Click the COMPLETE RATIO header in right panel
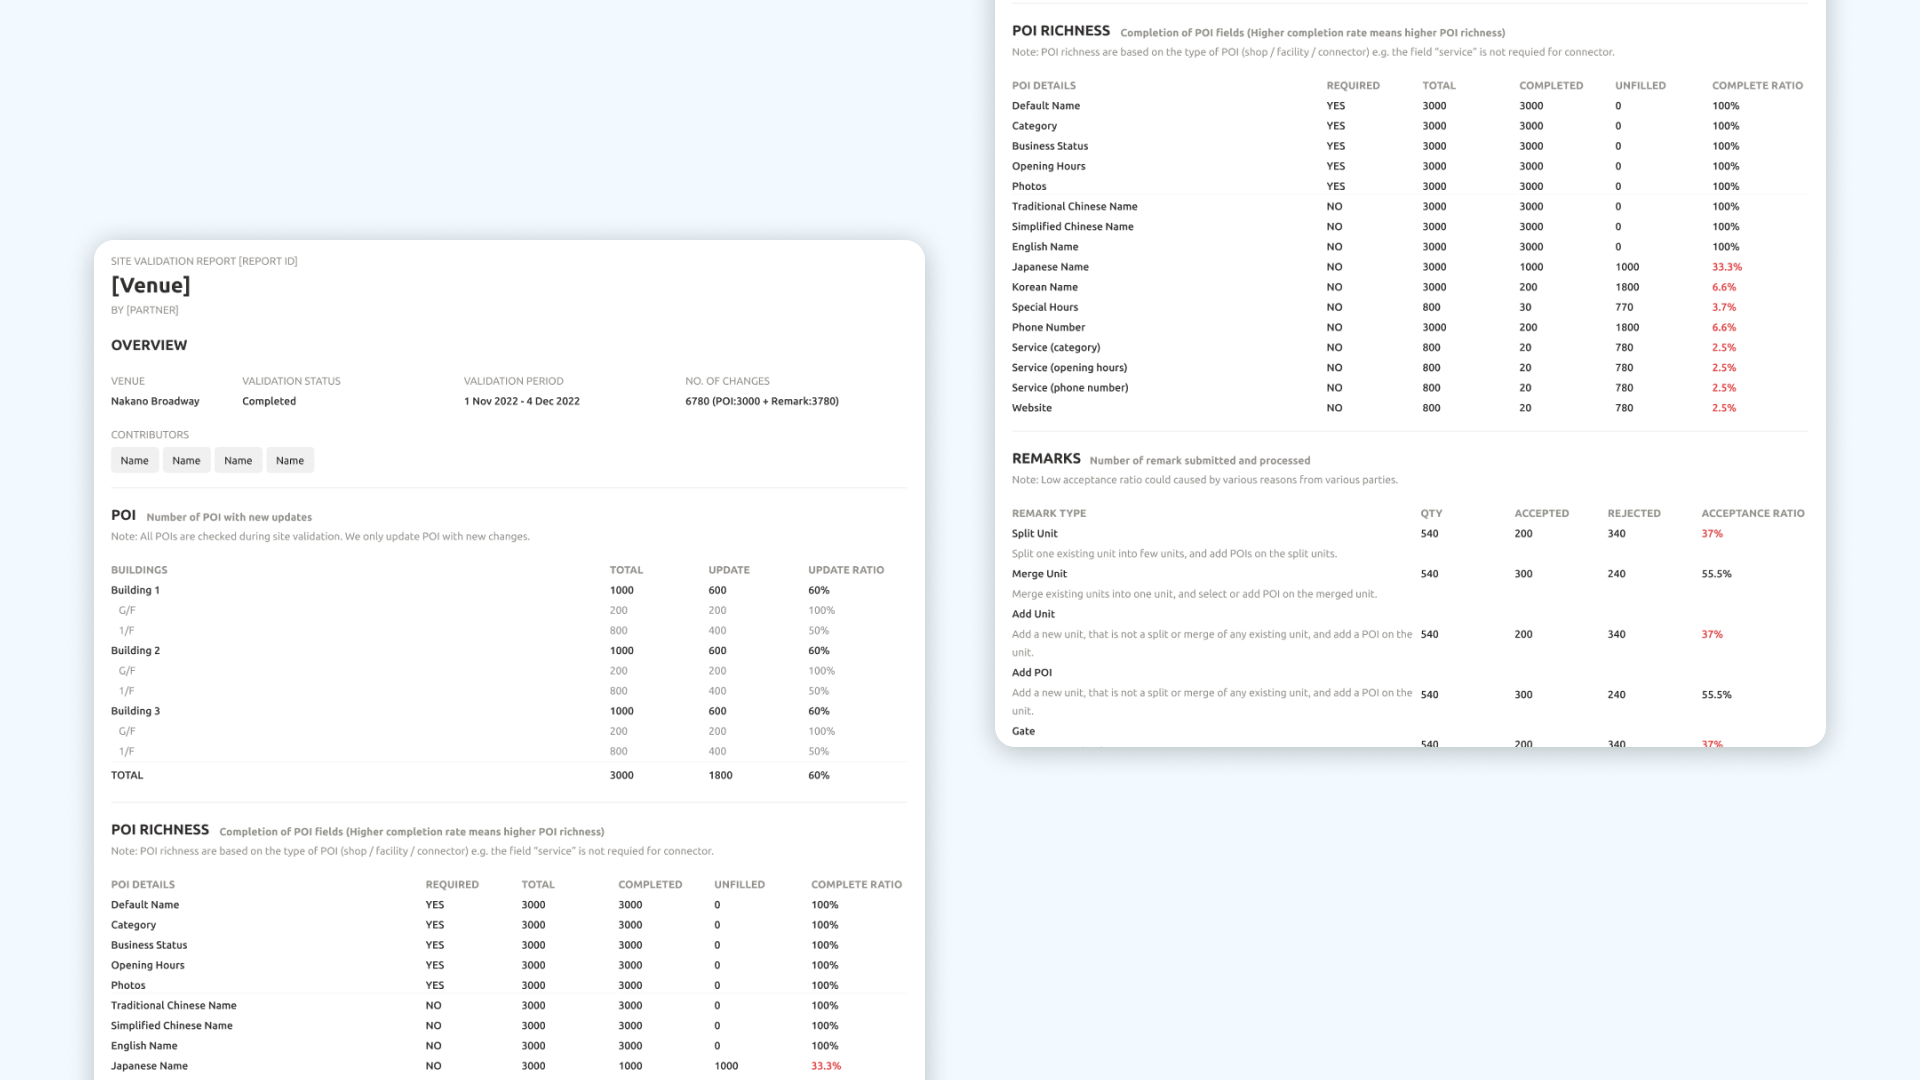 pyautogui.click(x=1757, y=86)
